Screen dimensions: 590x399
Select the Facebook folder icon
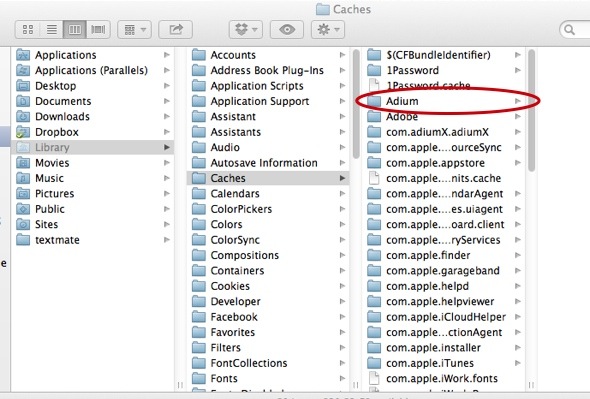point(199,317)
